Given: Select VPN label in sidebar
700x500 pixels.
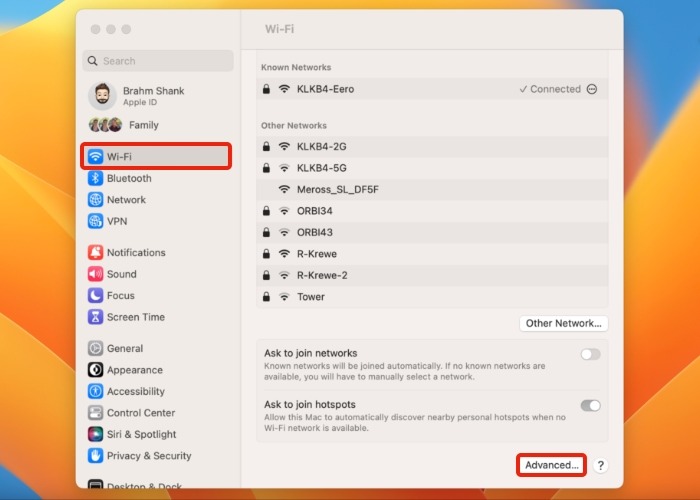Looking at the screenshot, I should [x=117, y=221].
